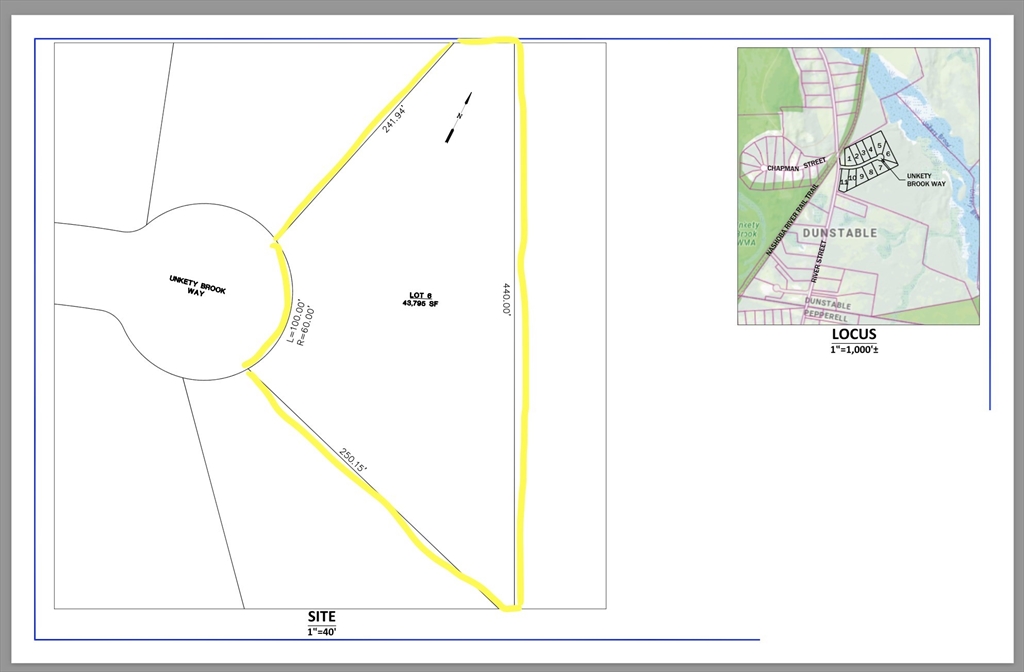This screenshot has height=672, width=1024.
Task: Click the SITE title below the plan
Action: pyautogui.click(x=322, y=617)
